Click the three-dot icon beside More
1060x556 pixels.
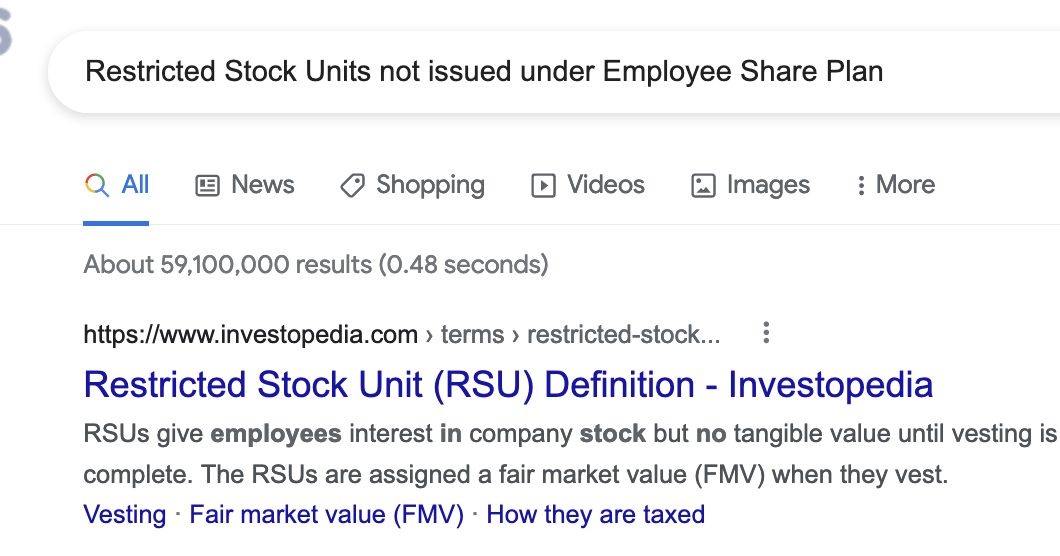point(861,185)
